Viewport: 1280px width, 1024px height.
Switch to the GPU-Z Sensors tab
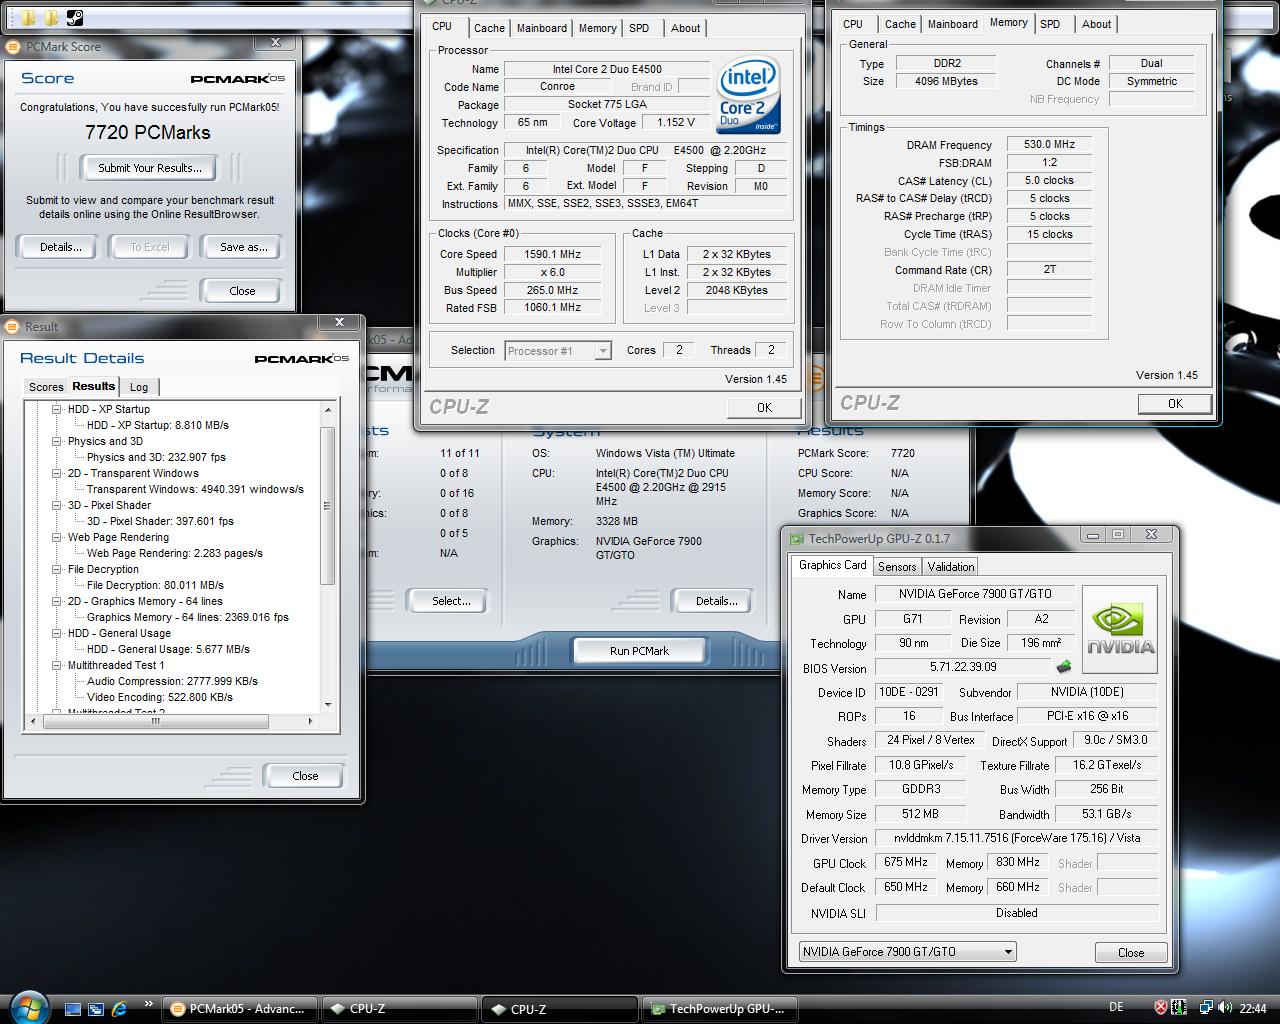(897, 566)
